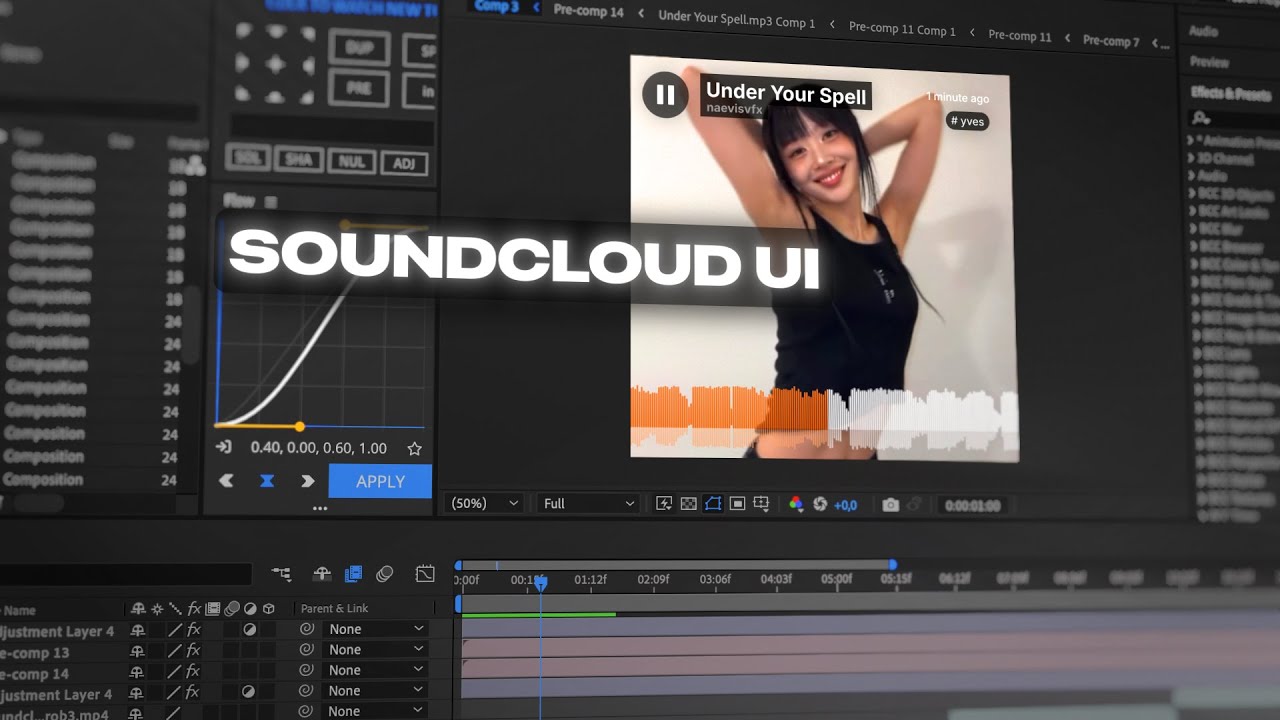Open the (50%) magnification dropdown
The height and width of the screenshot is (720, 1280).
(x=485, y=504)
